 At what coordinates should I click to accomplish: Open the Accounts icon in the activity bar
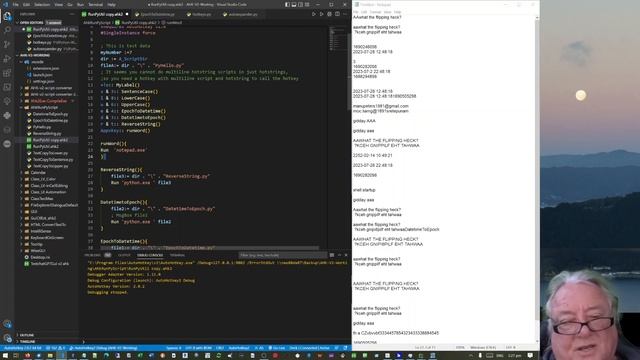pos(7,324)
